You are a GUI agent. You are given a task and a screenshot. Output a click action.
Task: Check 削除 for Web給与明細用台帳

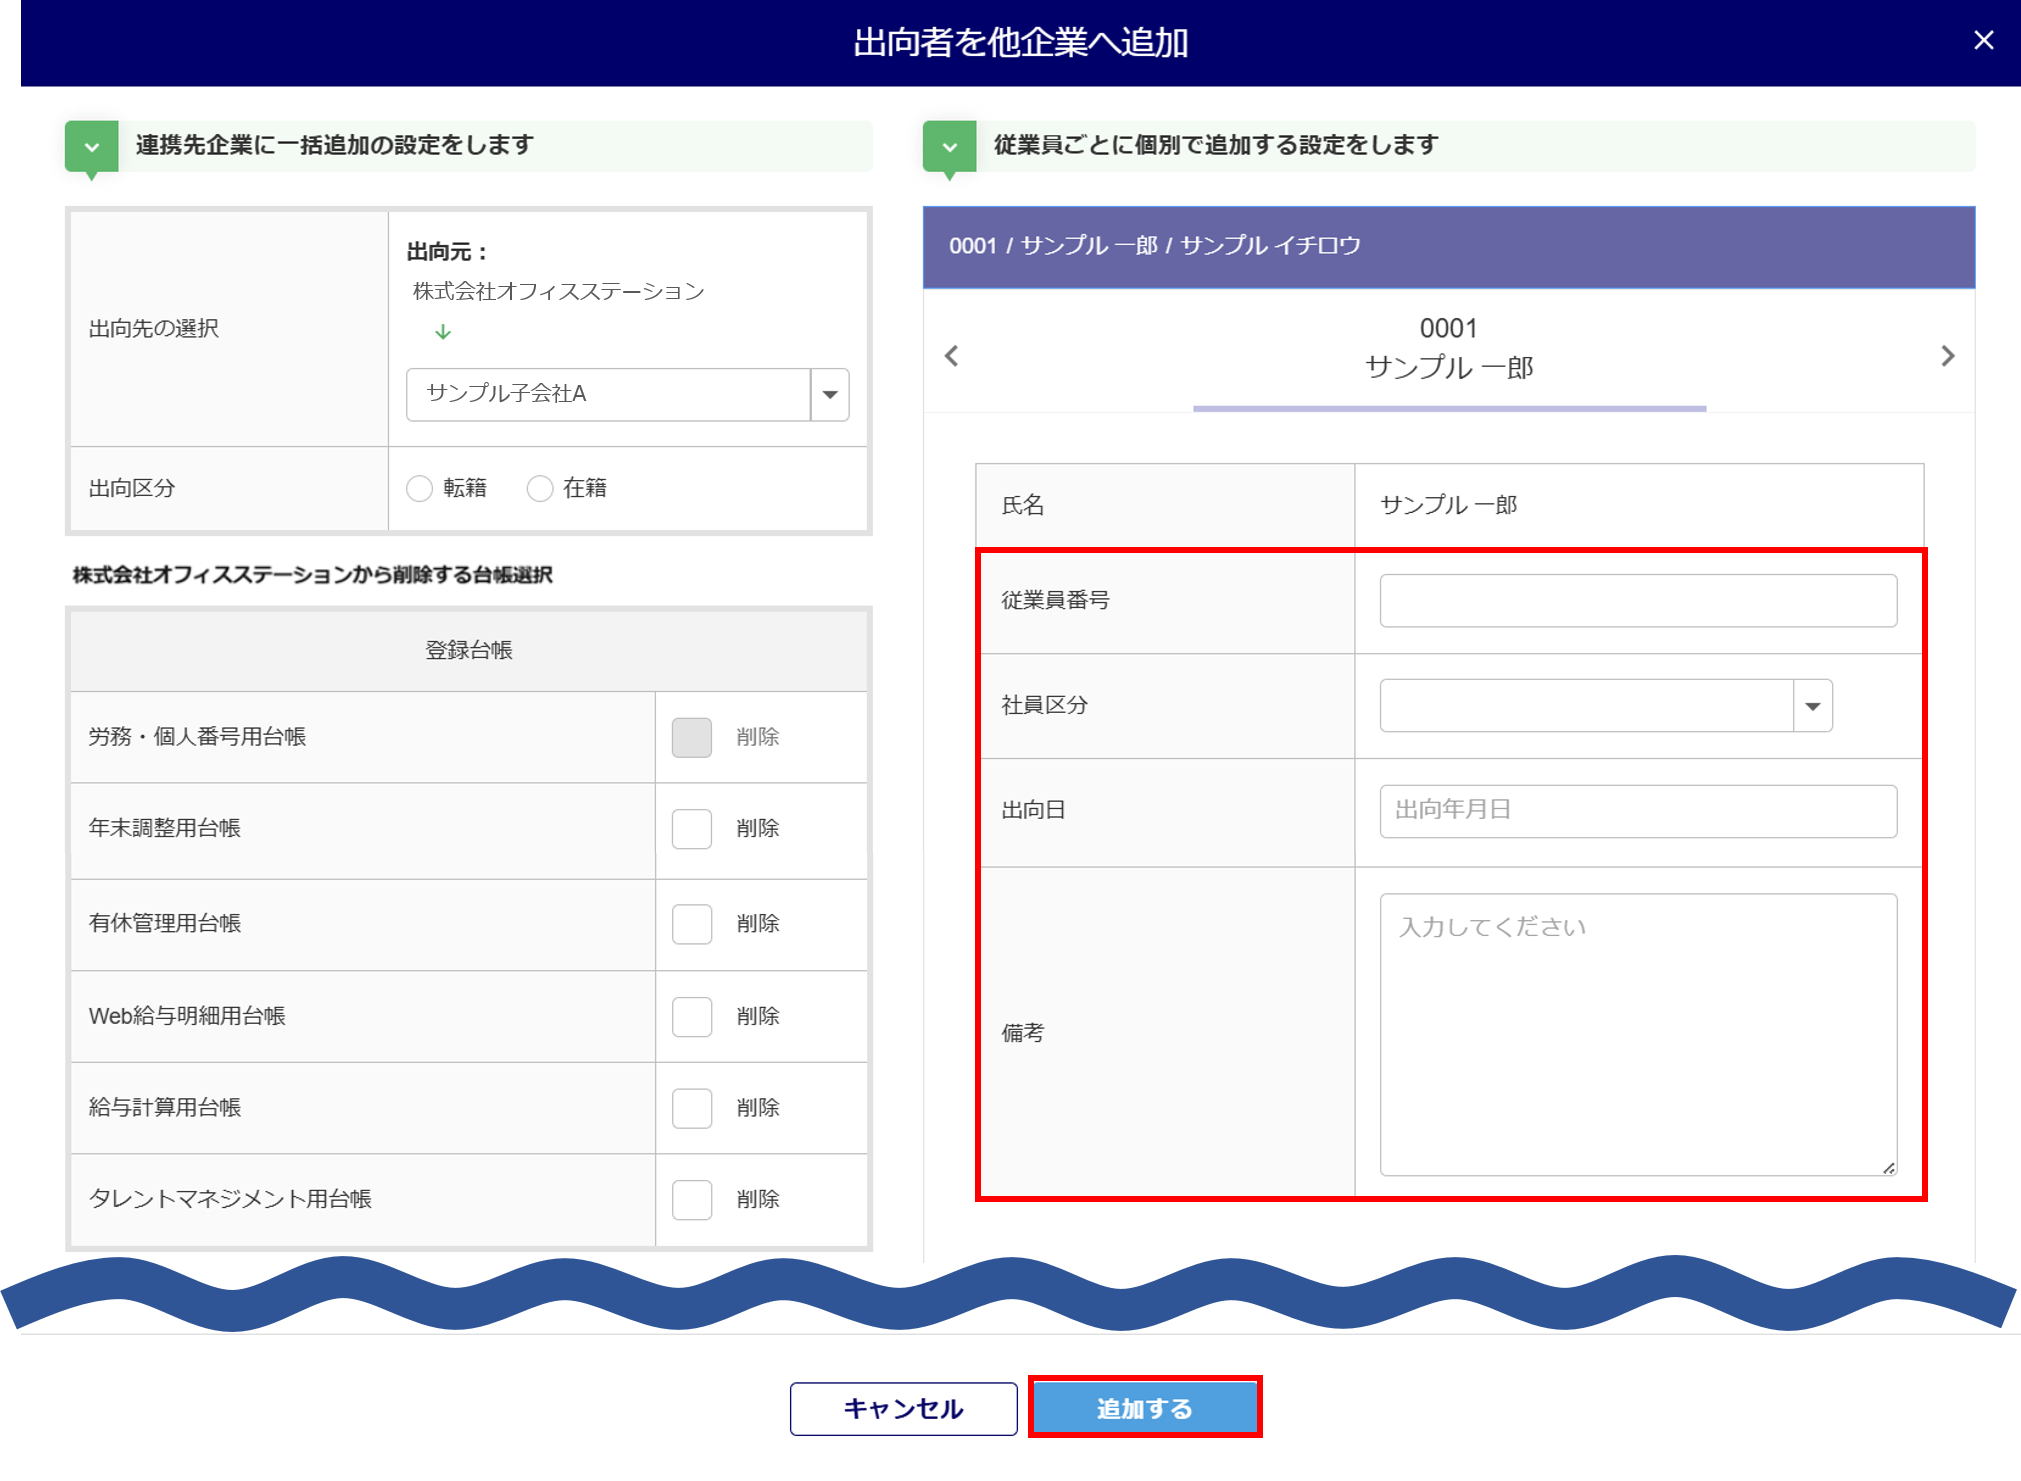[692, 1016]
